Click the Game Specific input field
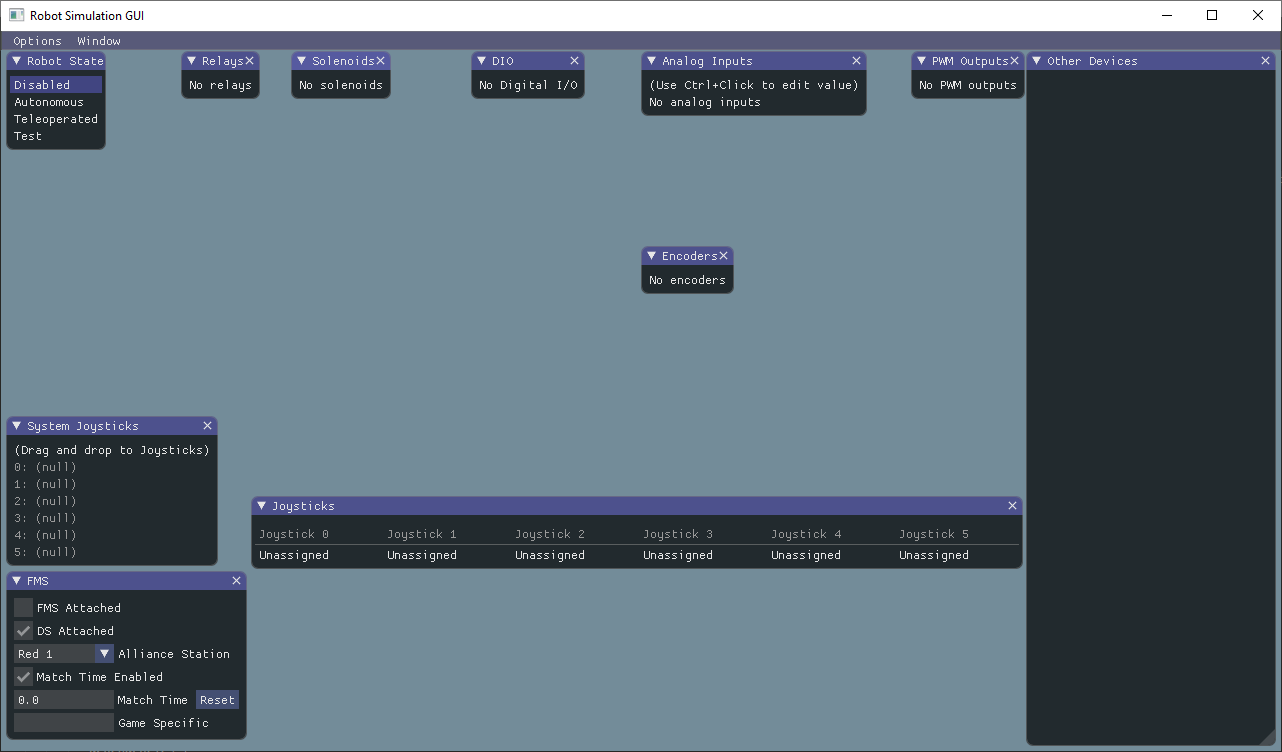The height and width of the screenshot is (752, 1282). [x=63, y=722]
